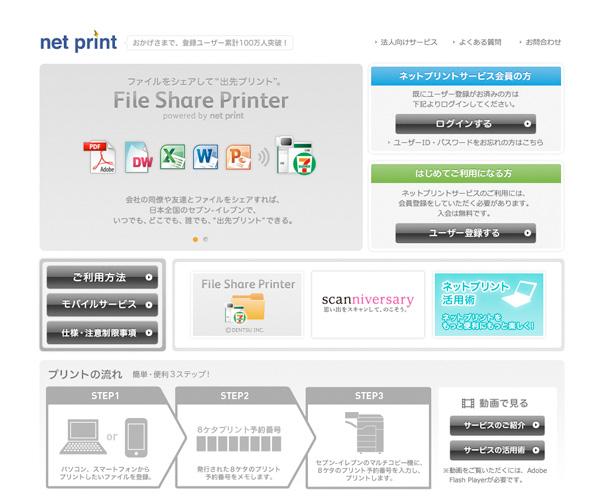Viewport: 600px width, 503px height.
Task: Click the はじめてご利用になる方 header
Action: 466,173
